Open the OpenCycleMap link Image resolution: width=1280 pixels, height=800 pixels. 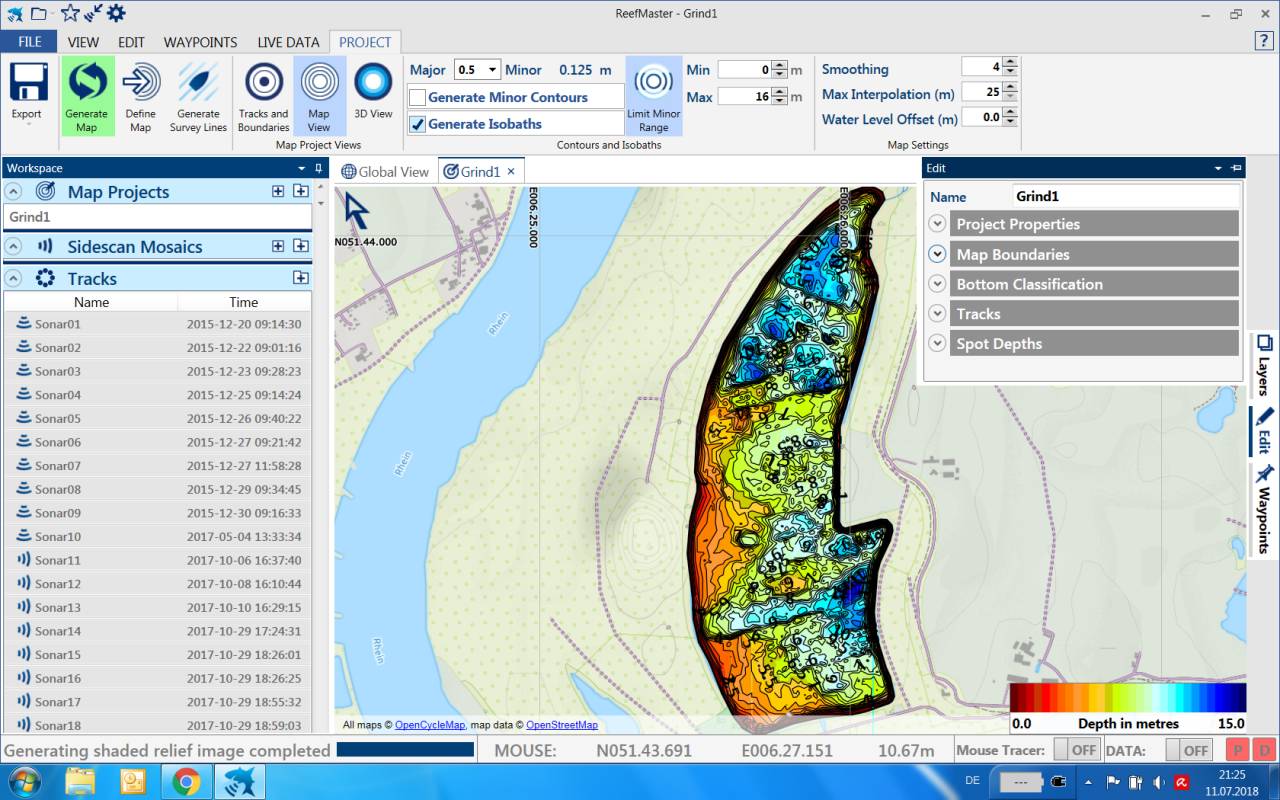(x=429, y=725)
